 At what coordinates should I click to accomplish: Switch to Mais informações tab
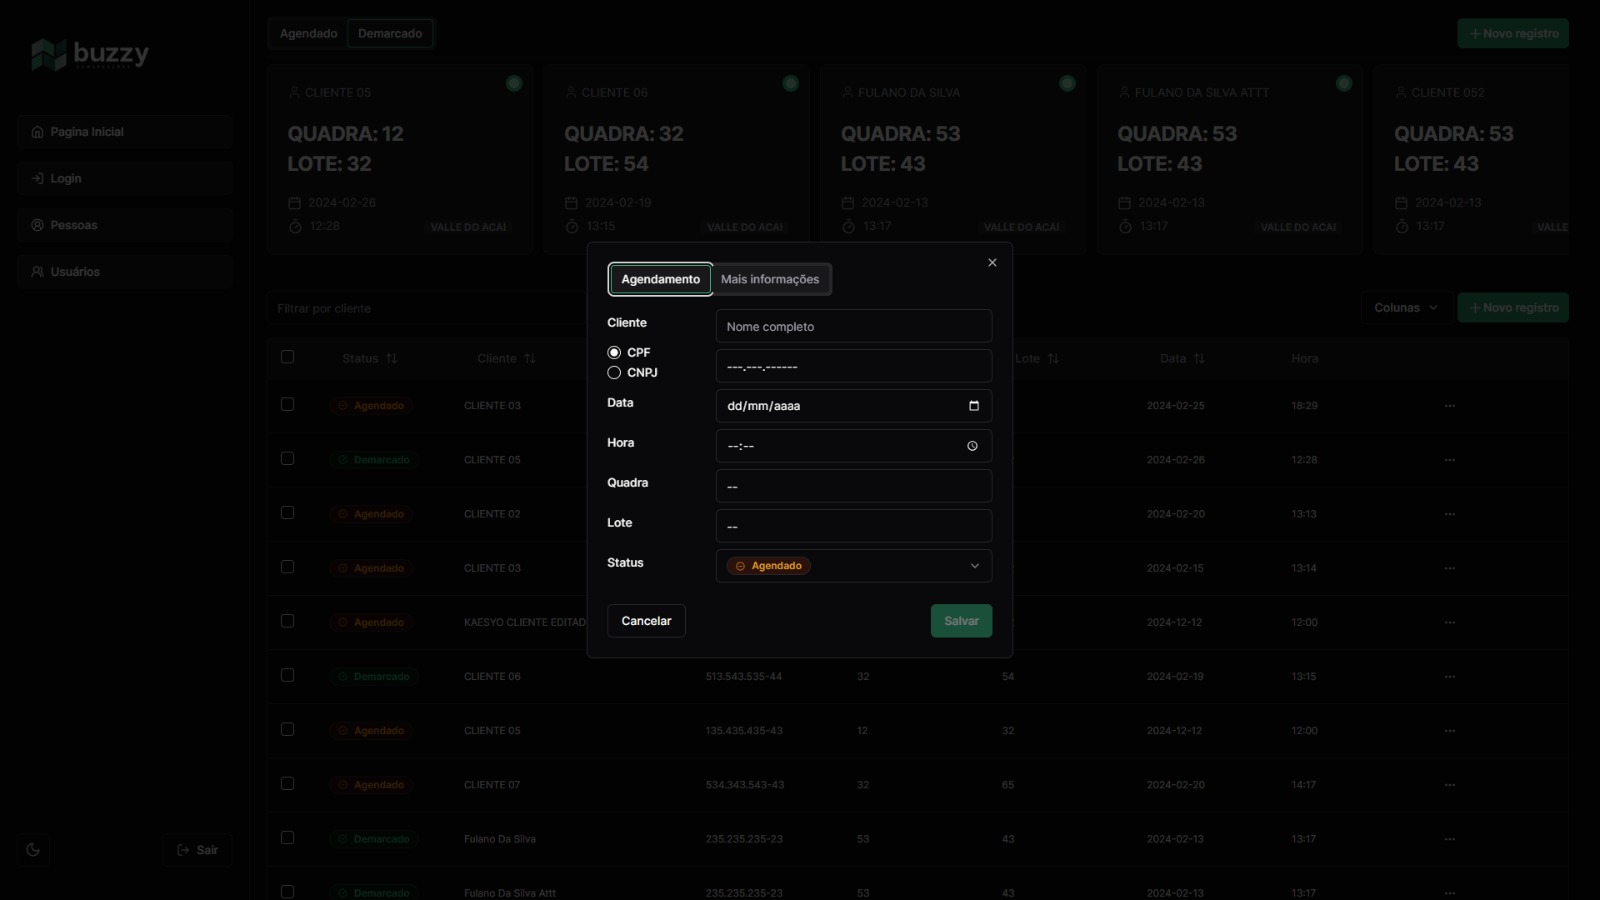pos(769,280)
